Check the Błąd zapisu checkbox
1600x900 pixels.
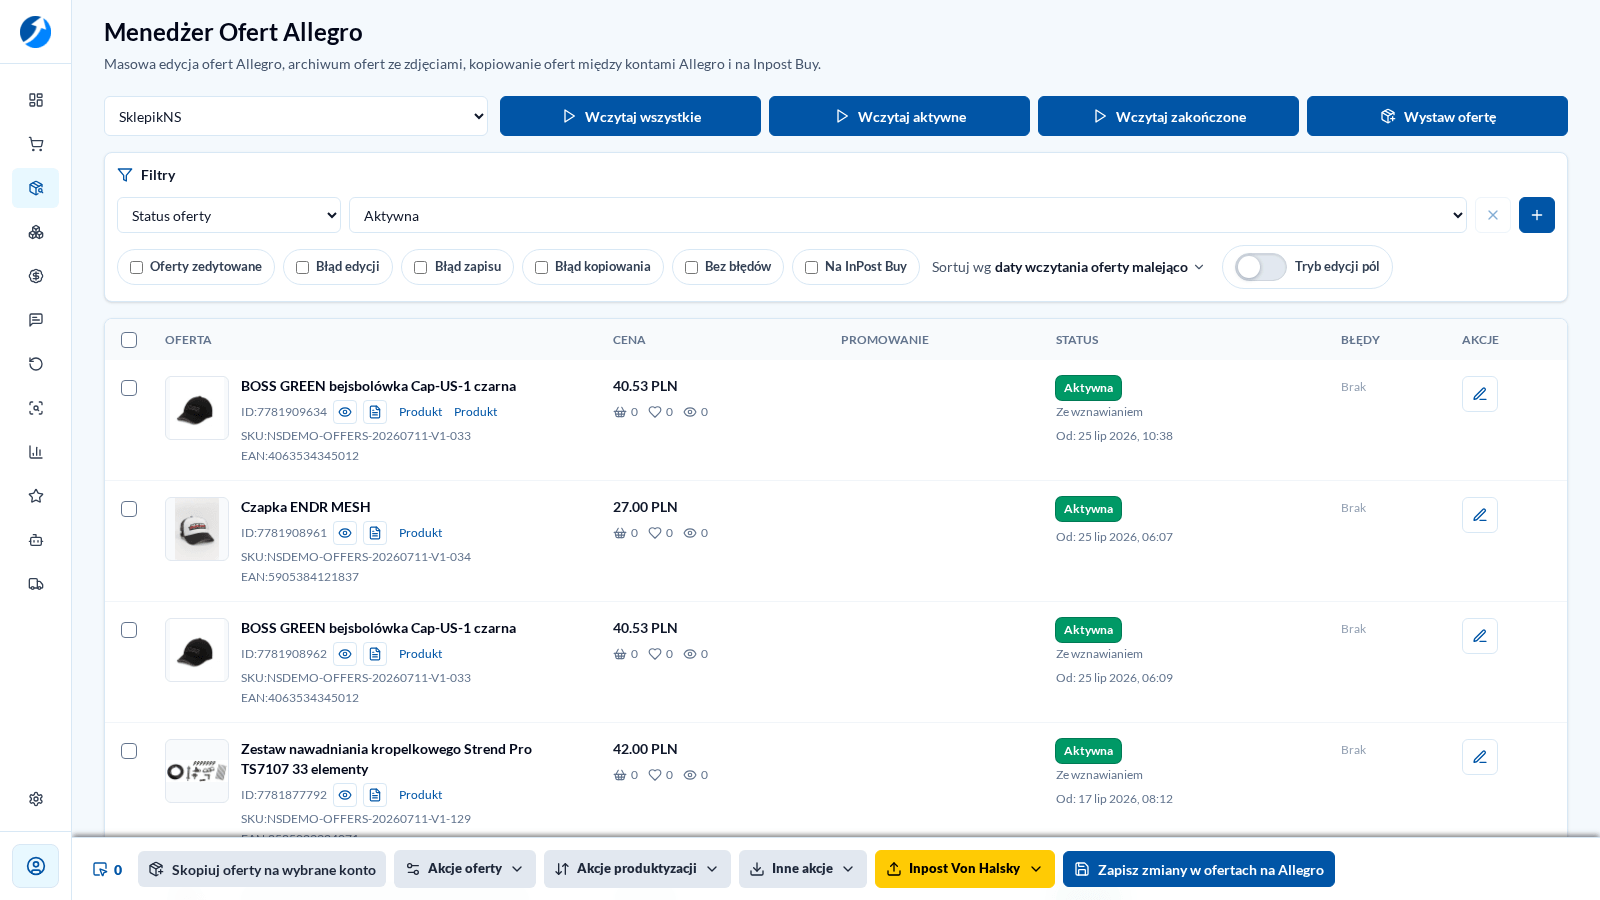(x=421, y=267)
